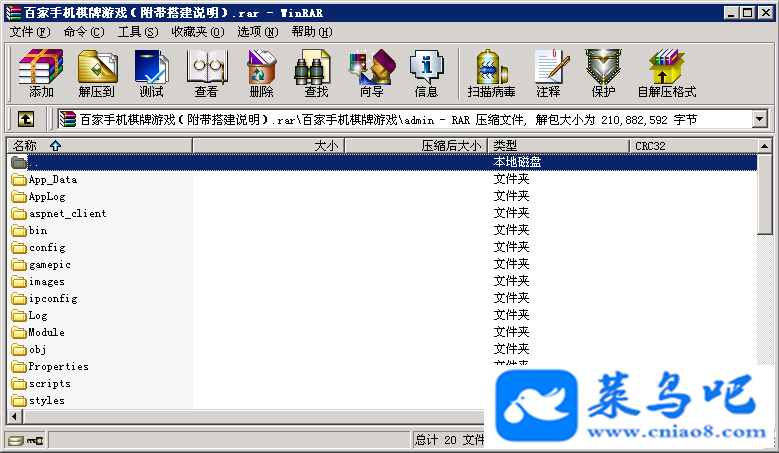Select the obj folder name
The image size is (779, 453).
coord(37,350)
